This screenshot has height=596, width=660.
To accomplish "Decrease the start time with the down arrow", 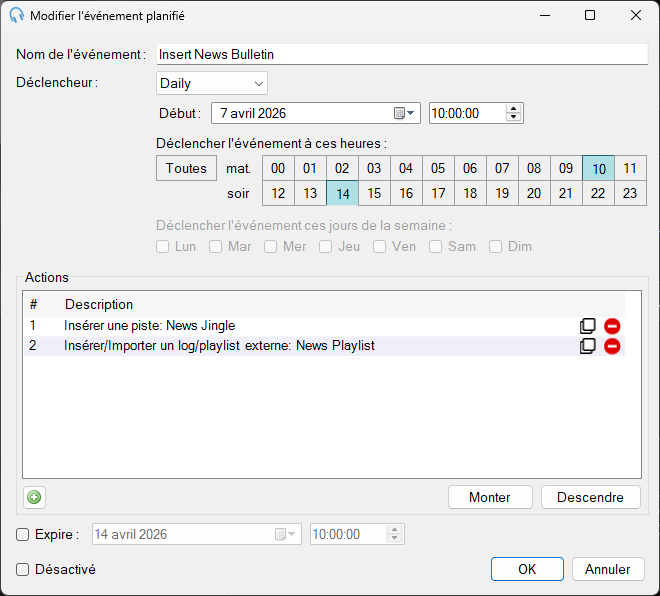I will (513, 117).
